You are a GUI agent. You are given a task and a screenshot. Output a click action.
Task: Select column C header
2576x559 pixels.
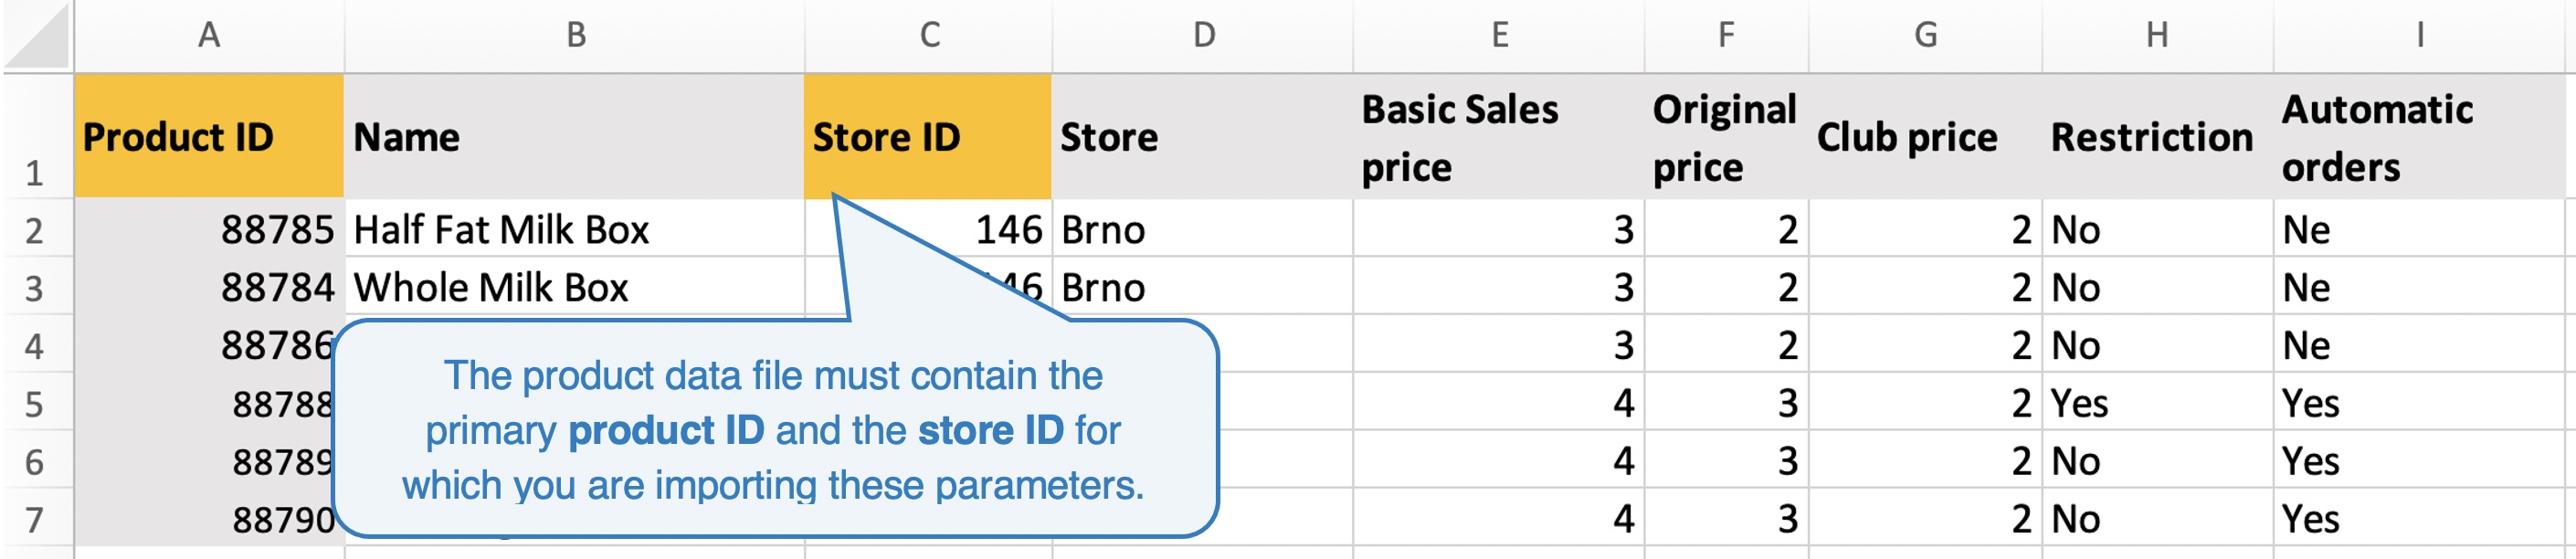click(928, 35)
